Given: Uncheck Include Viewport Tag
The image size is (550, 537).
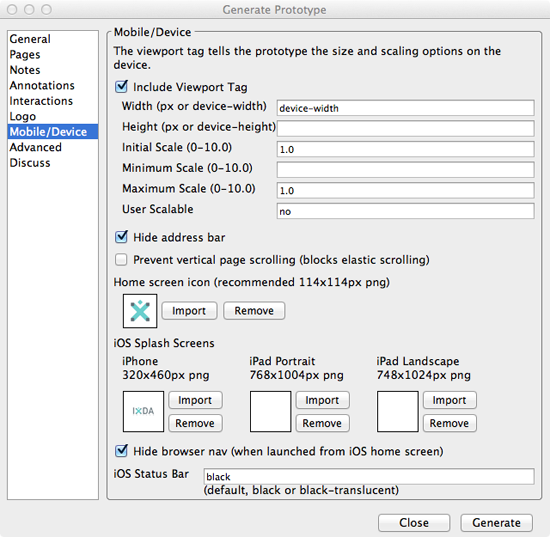Looking at the screenshot, I should [121, 87].
